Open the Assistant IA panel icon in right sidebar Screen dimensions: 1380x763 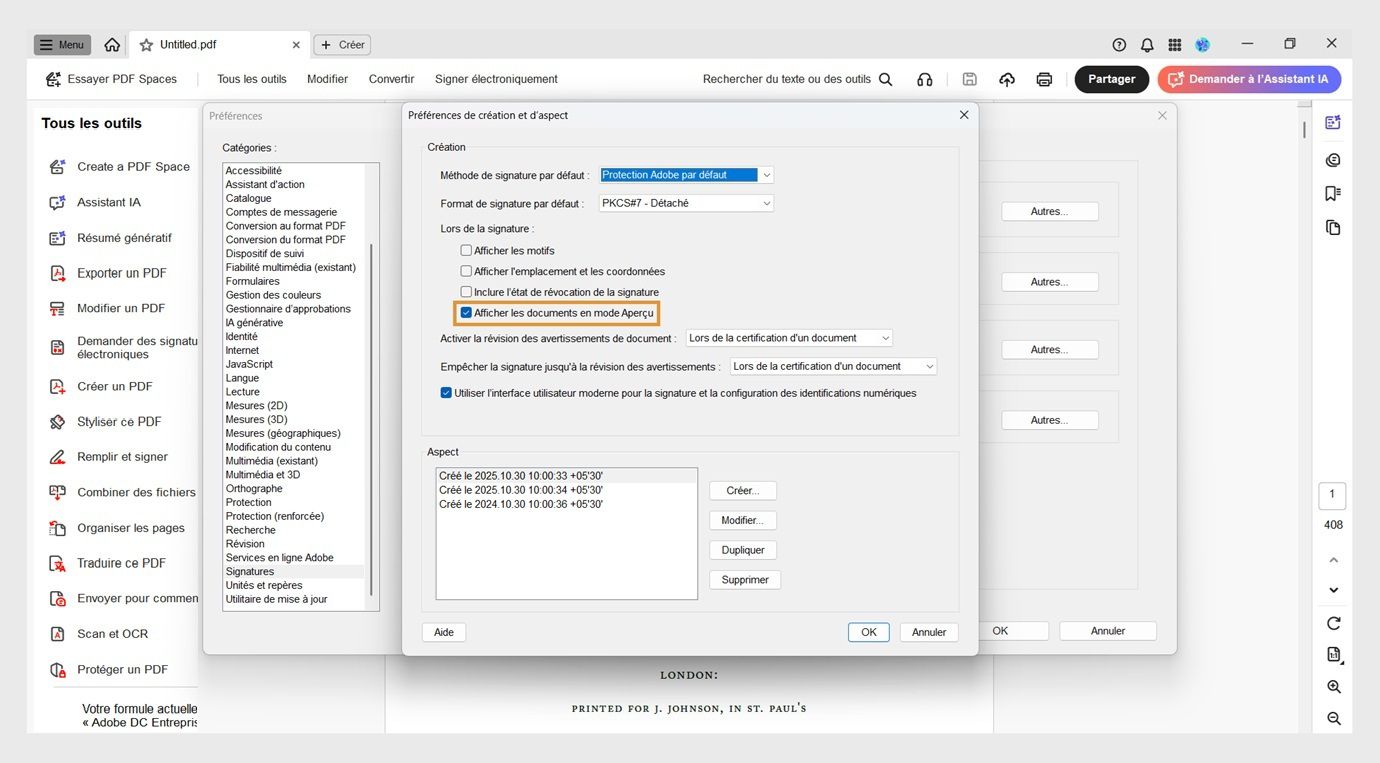tap(1332, 122)
